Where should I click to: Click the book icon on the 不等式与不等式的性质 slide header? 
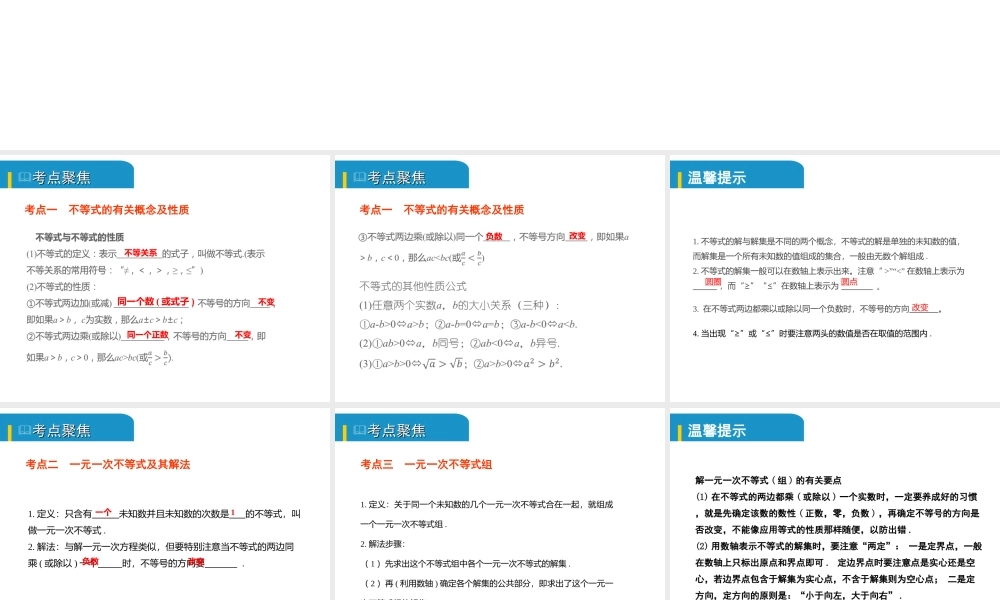click(25, 177)
